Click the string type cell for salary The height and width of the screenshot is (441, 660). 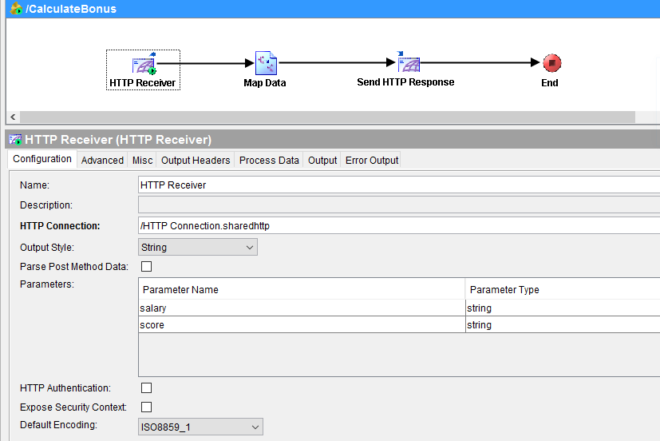coord(563,308)
